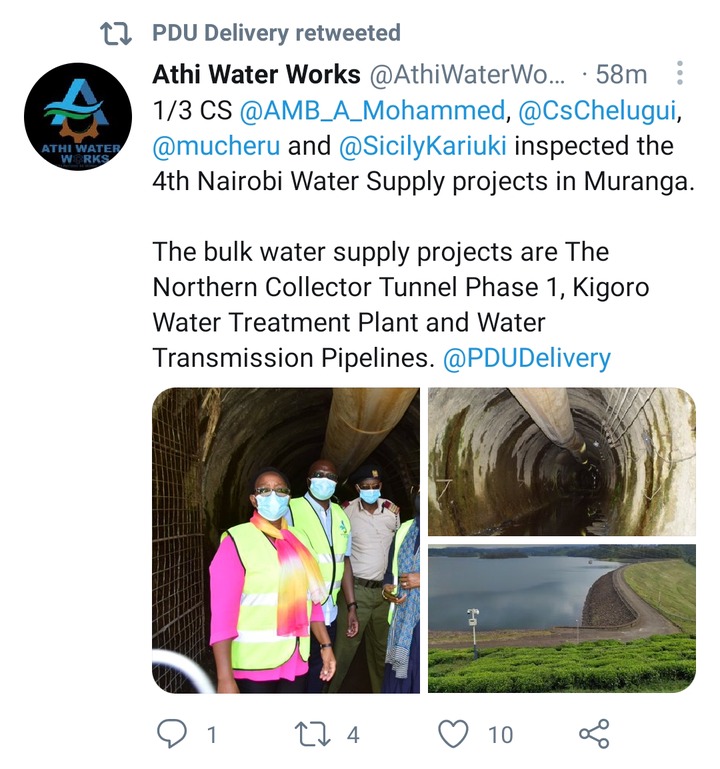The height and width of the screenshot is (769, 720).
Task: Visit the @mucheru profile mention
Action: click(216, 146)
